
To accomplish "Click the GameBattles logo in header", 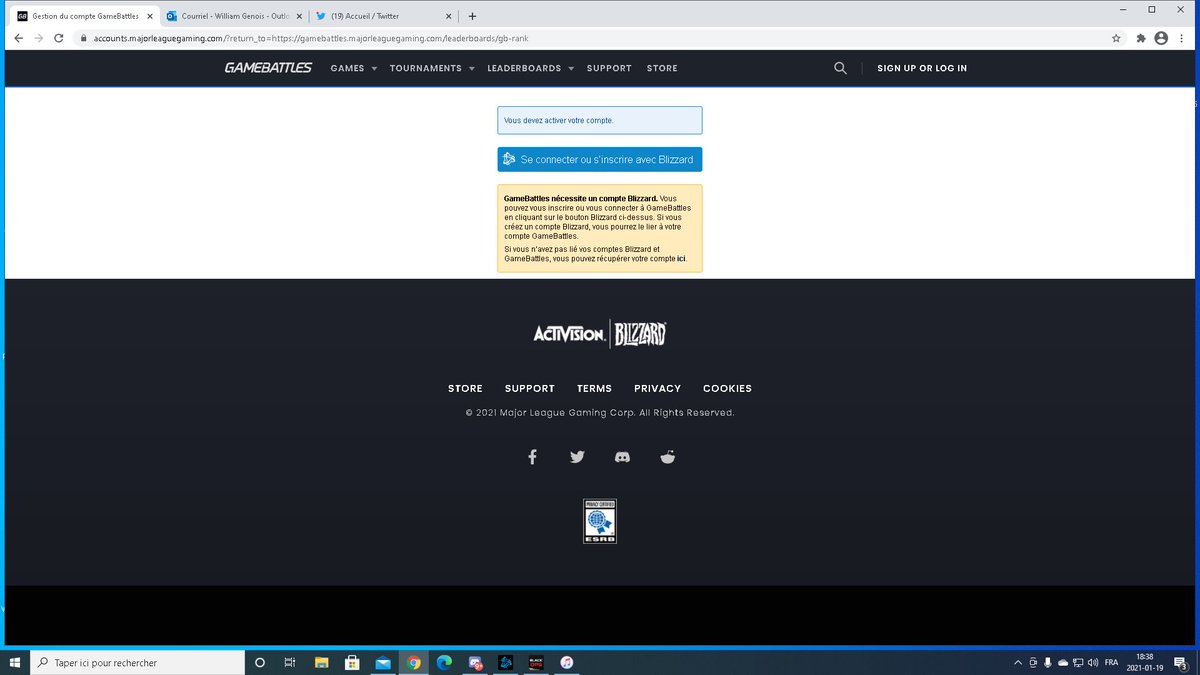I will coord(268,68).
